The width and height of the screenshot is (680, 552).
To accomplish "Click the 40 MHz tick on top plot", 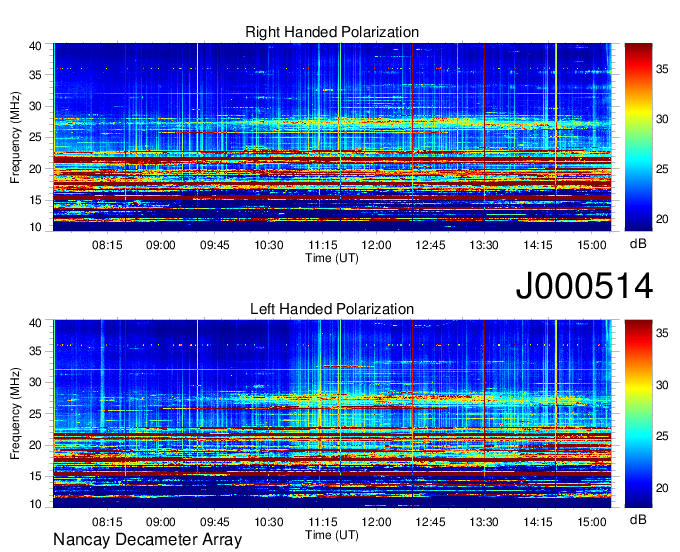I will tap(36, 46).
